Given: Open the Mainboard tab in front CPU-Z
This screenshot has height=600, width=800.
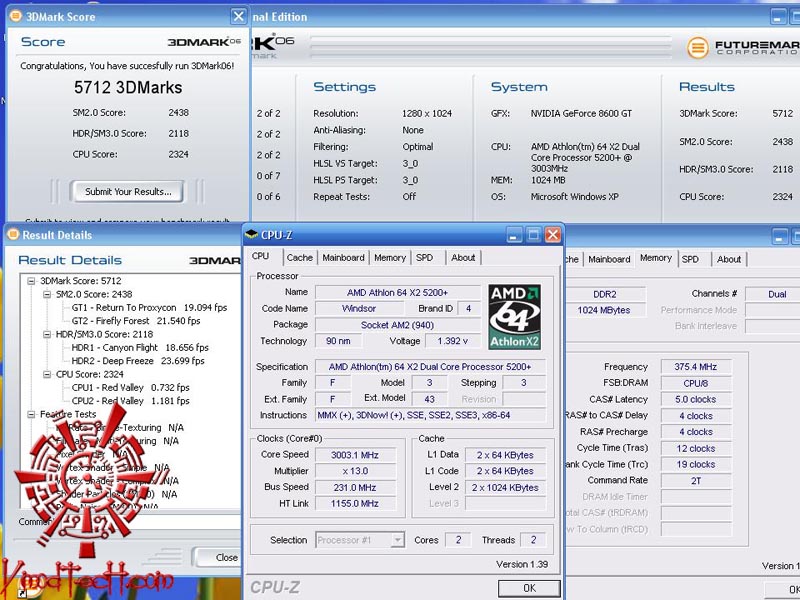Looking at the screenshot, I should tap(343, 258).
